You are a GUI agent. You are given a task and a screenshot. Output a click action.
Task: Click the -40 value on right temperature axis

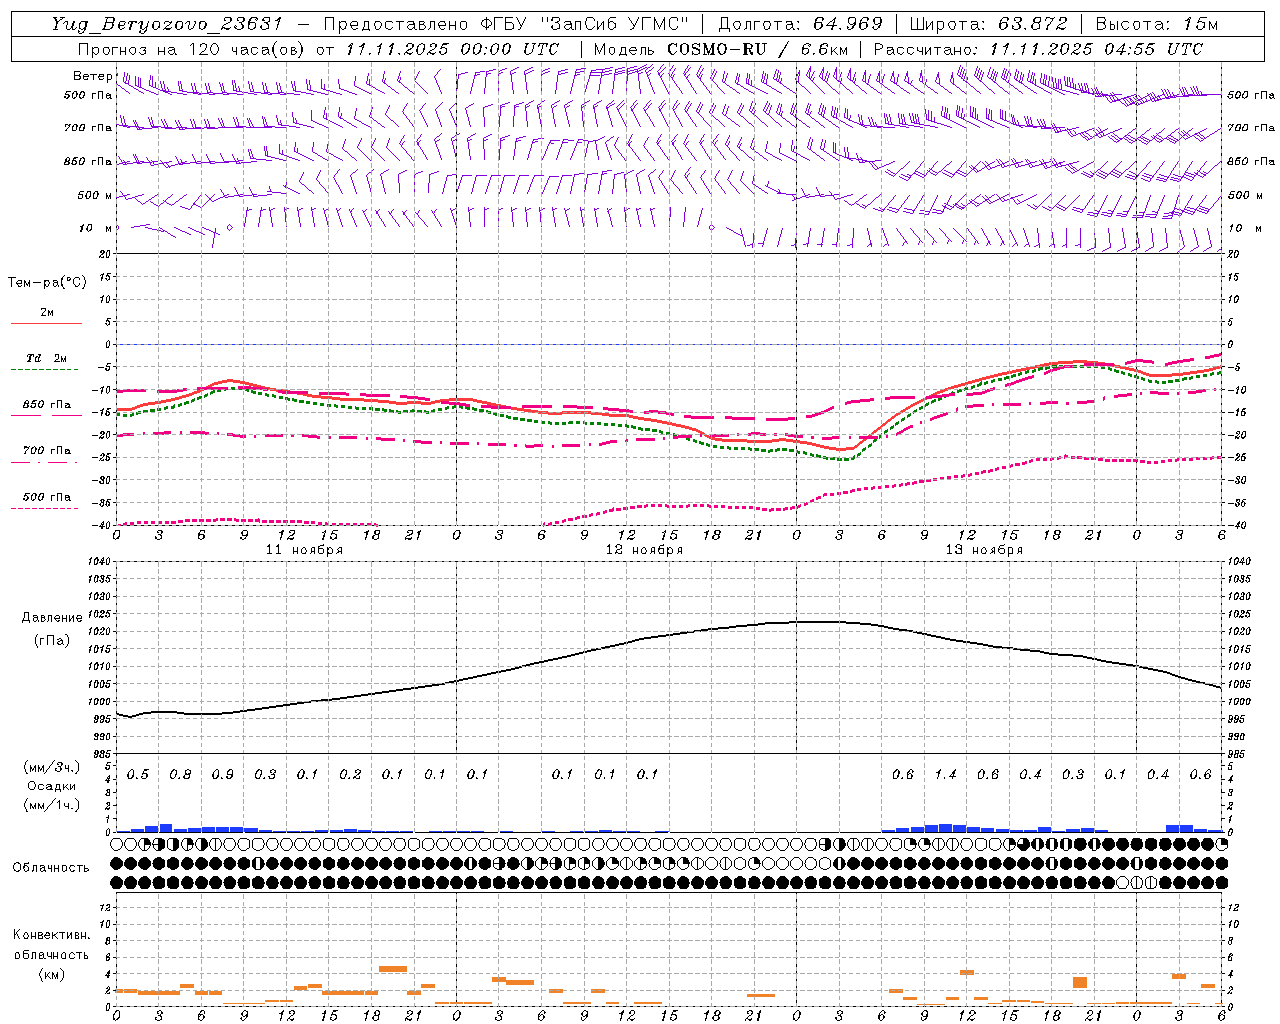click(1237, 526)
